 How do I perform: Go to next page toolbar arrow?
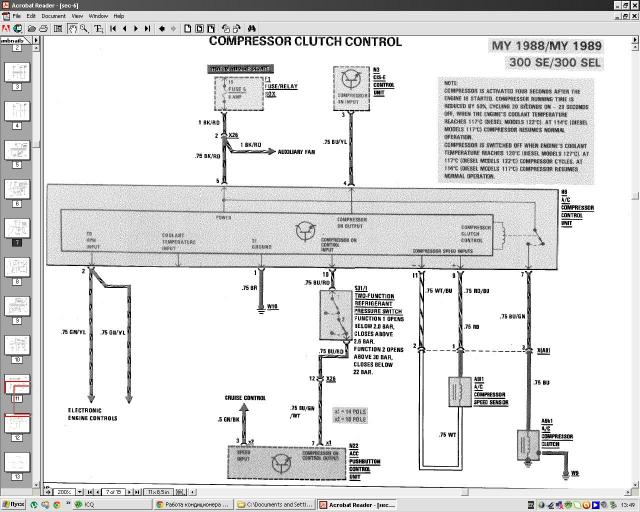point(136,29)
